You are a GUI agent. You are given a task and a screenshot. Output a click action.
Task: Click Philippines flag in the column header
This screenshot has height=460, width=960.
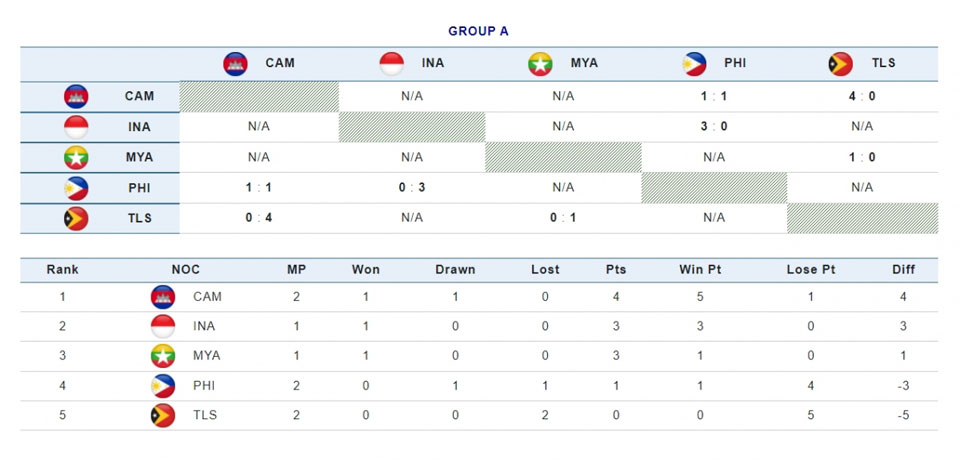694,64
